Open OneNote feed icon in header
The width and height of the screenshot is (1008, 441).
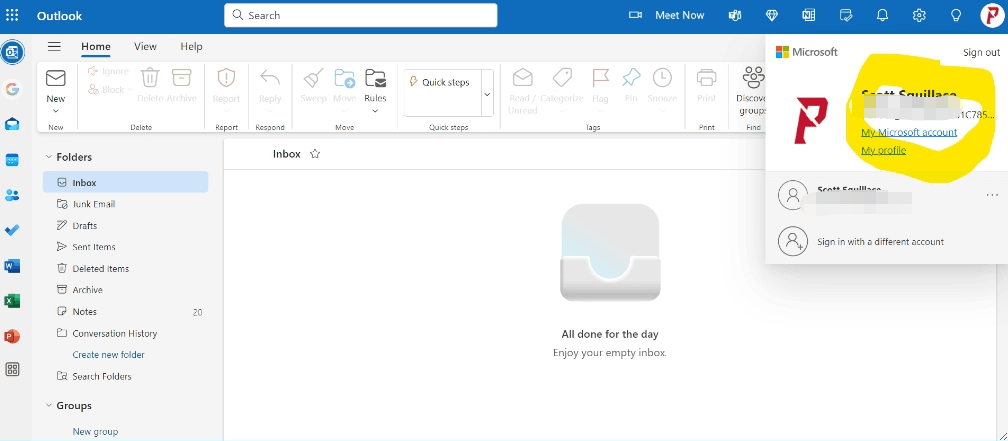(809, 15)
